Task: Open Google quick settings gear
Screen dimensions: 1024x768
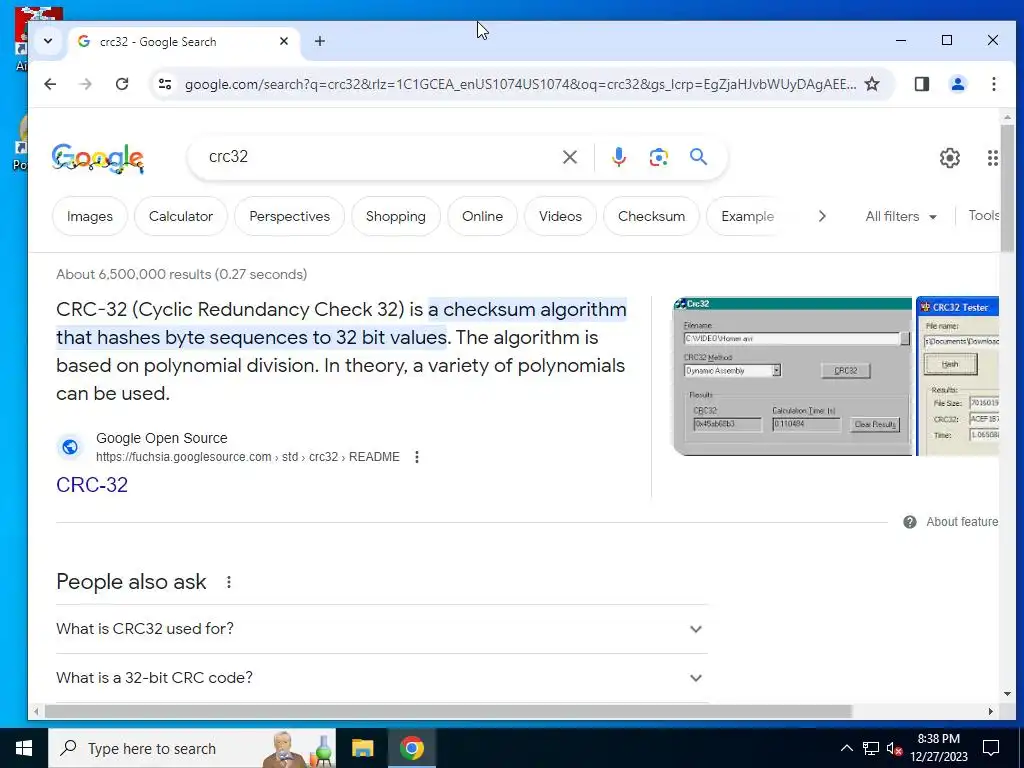Action: pyautogui.click(x=949, y=157)
